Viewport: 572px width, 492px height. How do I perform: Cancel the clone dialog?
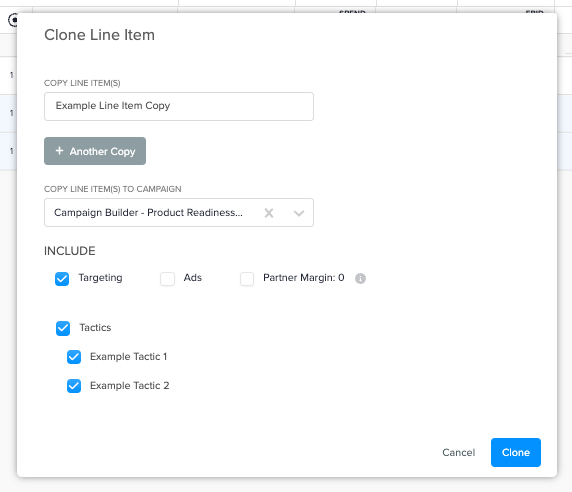(x=459, y=453)
